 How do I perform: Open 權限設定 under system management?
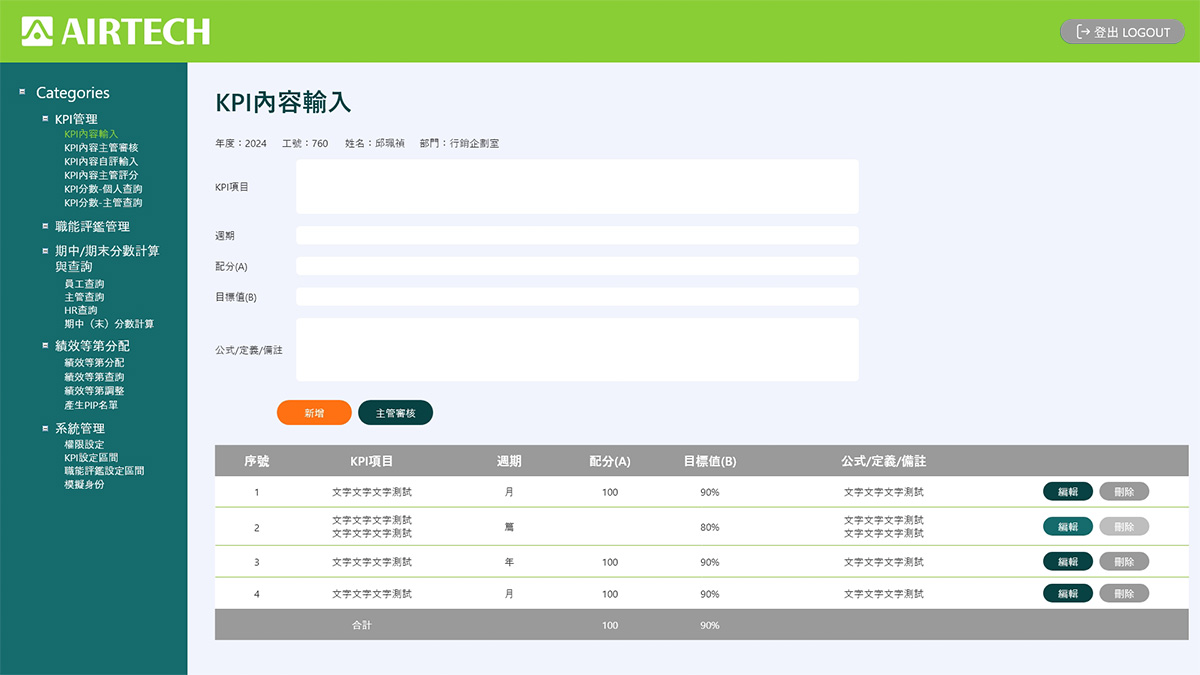click(x=84, y=444)
